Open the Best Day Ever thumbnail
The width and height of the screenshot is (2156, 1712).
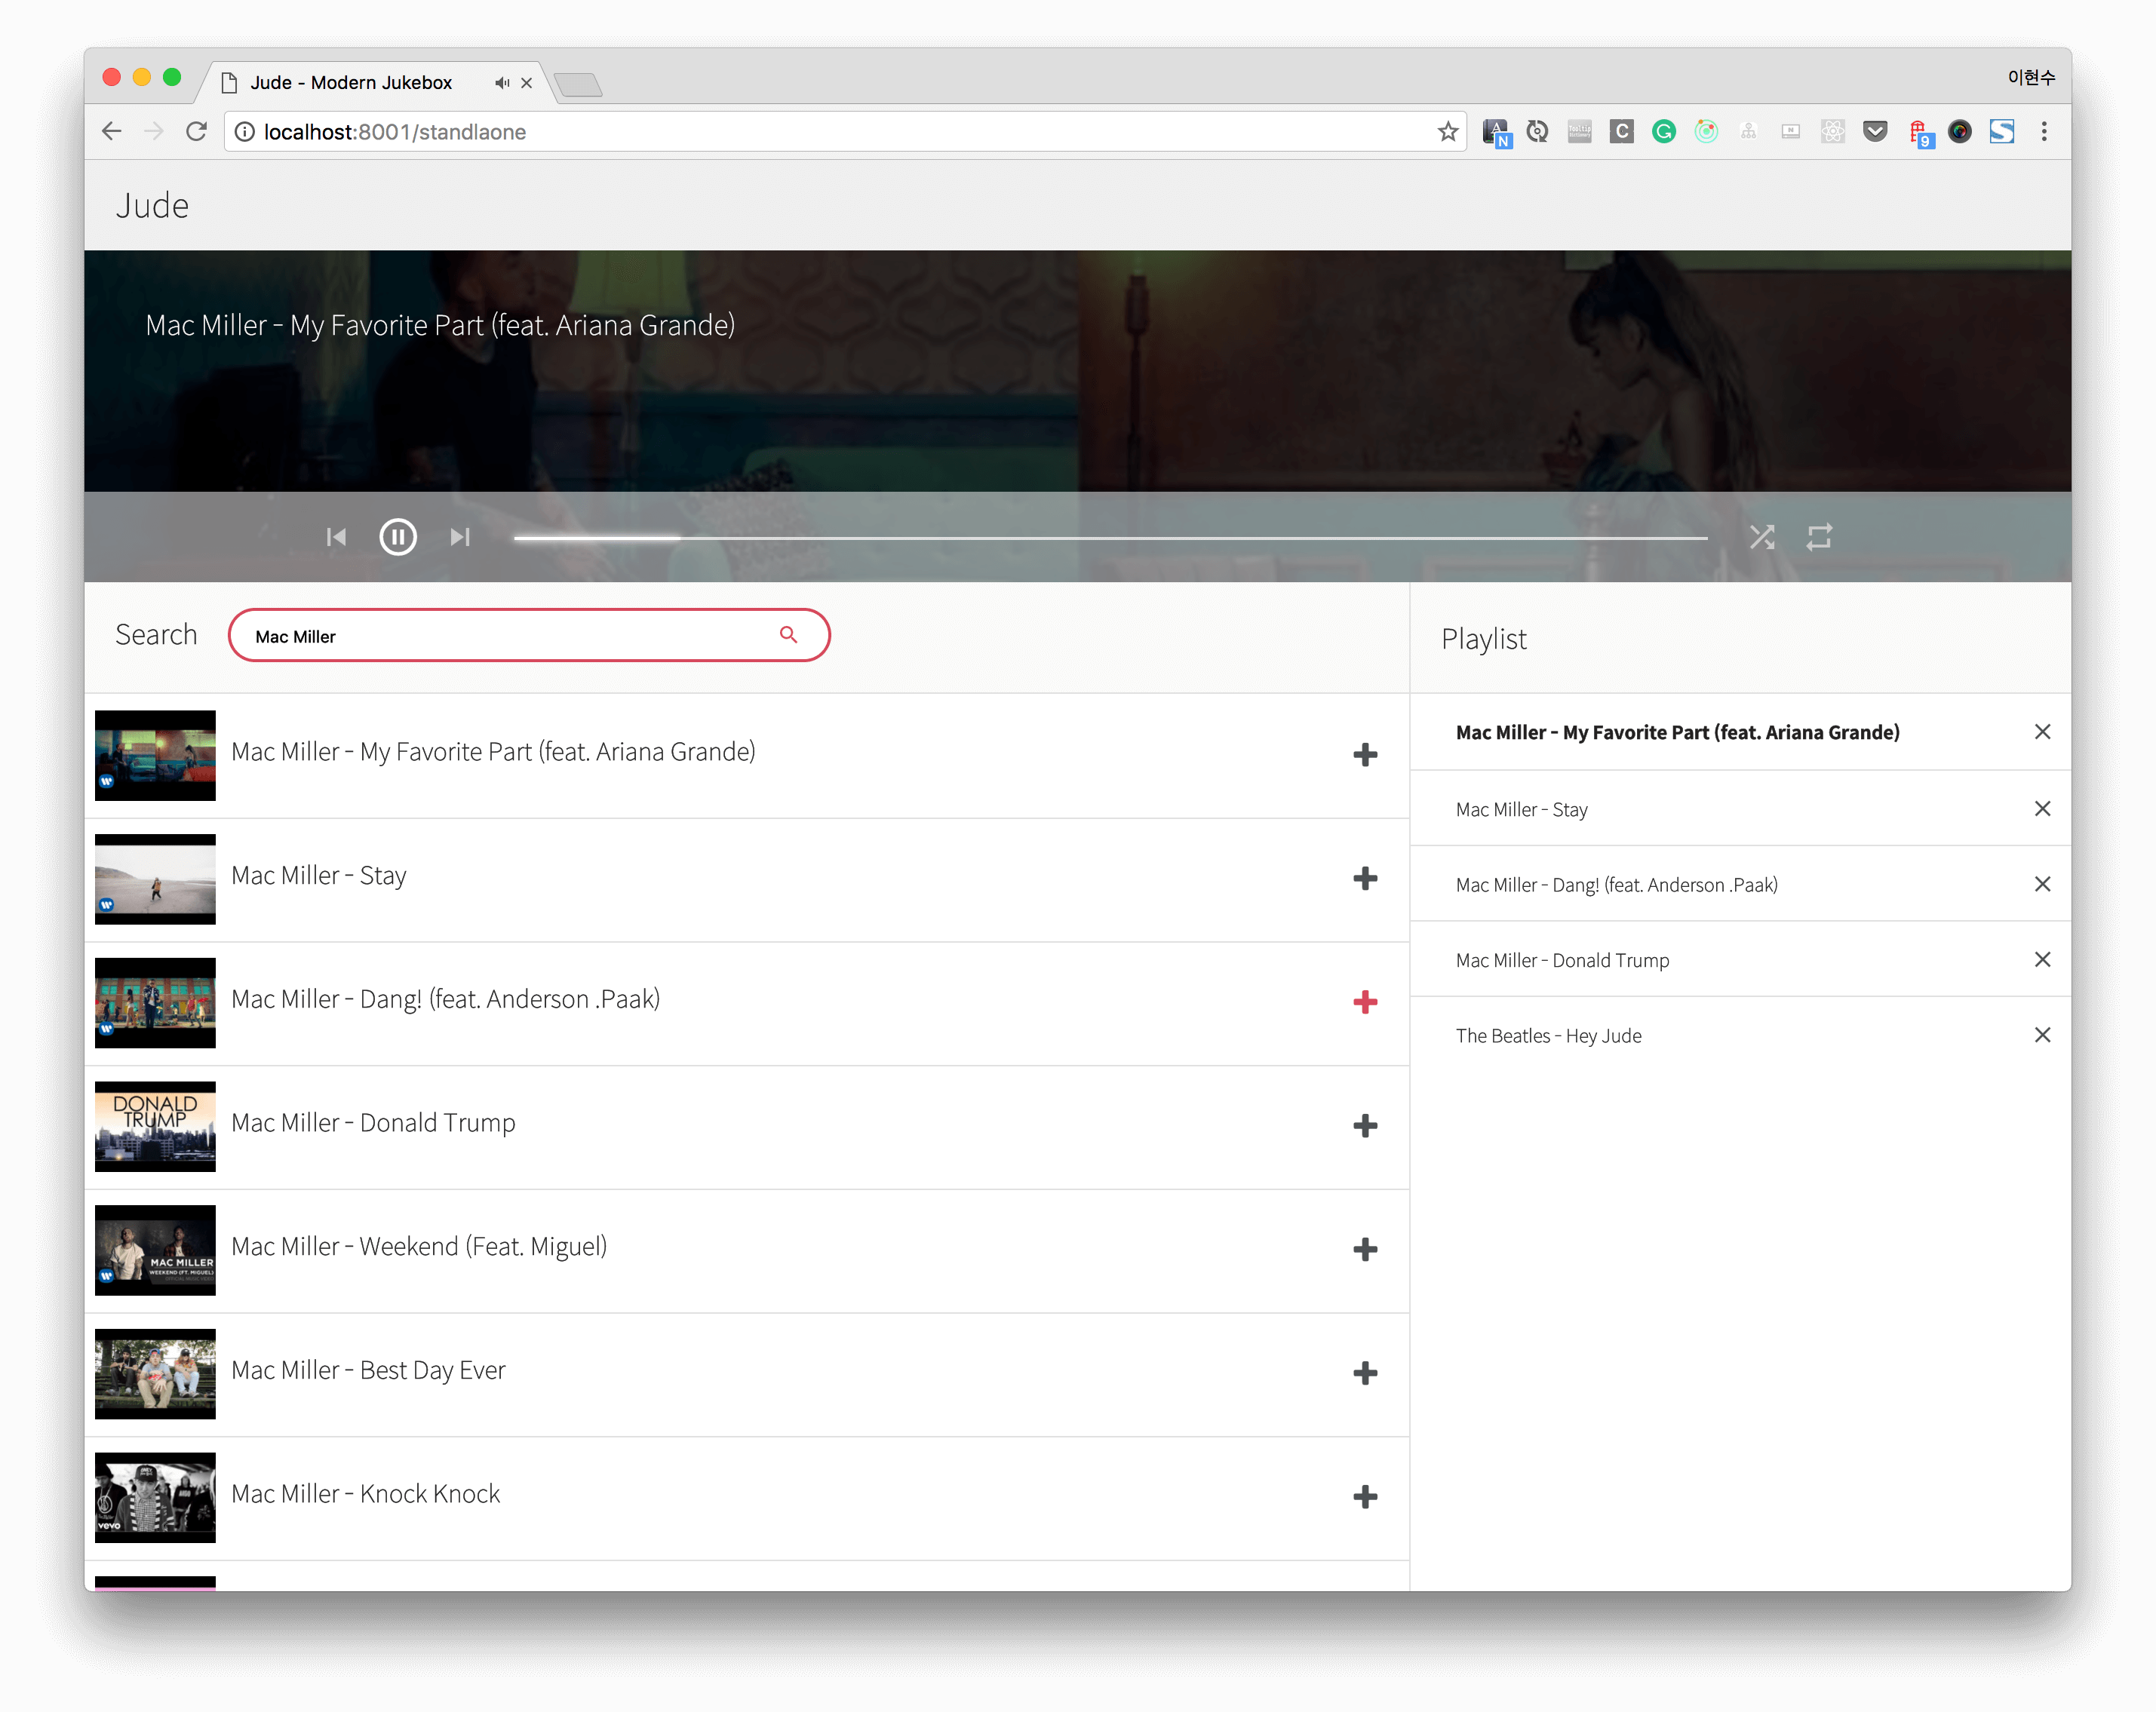[155, 1373]
